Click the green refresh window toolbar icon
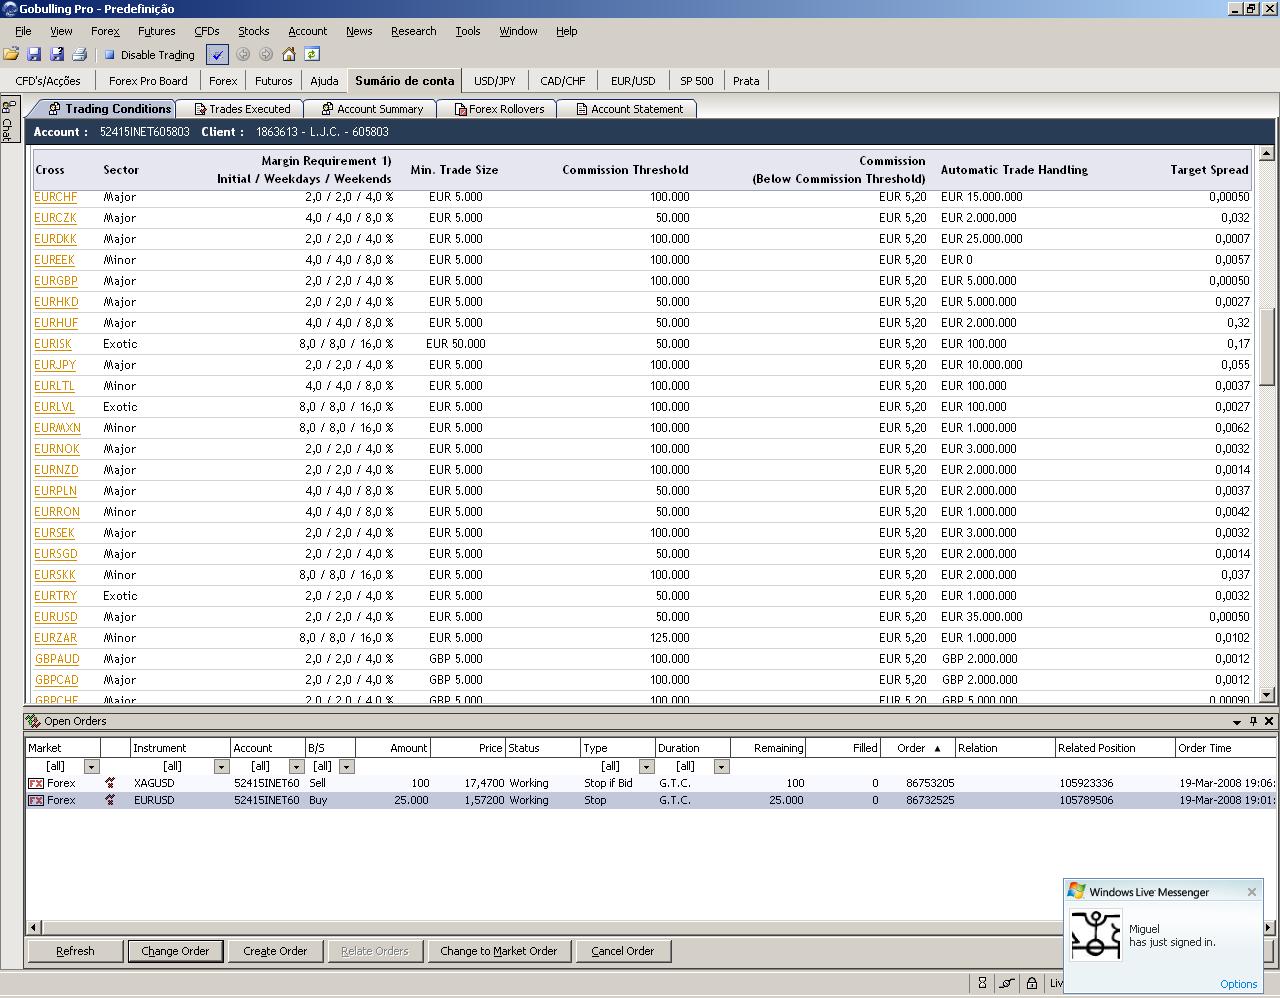1280x998 pixels. (312, 55)
